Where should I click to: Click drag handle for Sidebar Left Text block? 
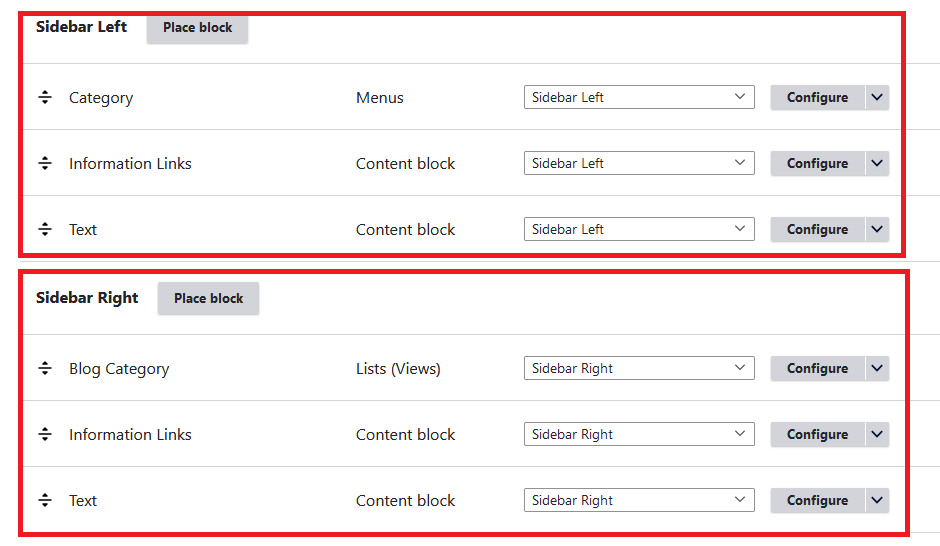pos(45,230)
